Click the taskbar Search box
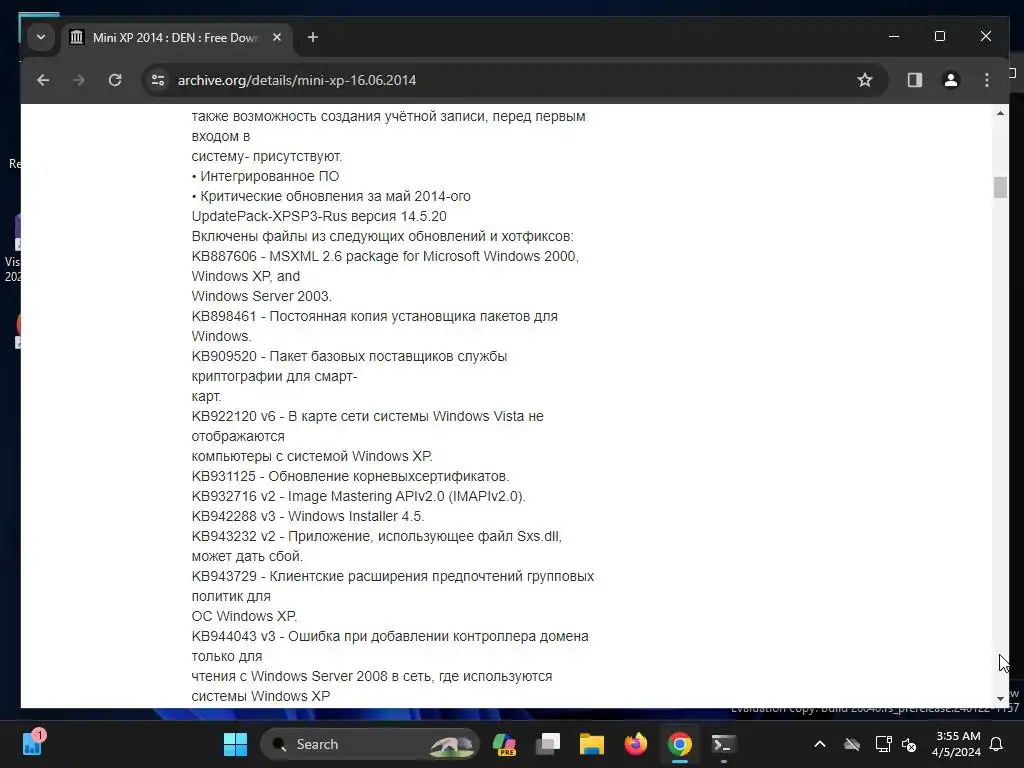The image size is (1024, 768). pos(370,744)
